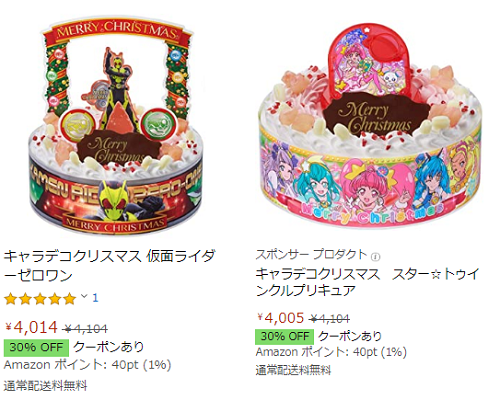Click the struck-through ¥4,104 under Precure cake

click(329, 319)
